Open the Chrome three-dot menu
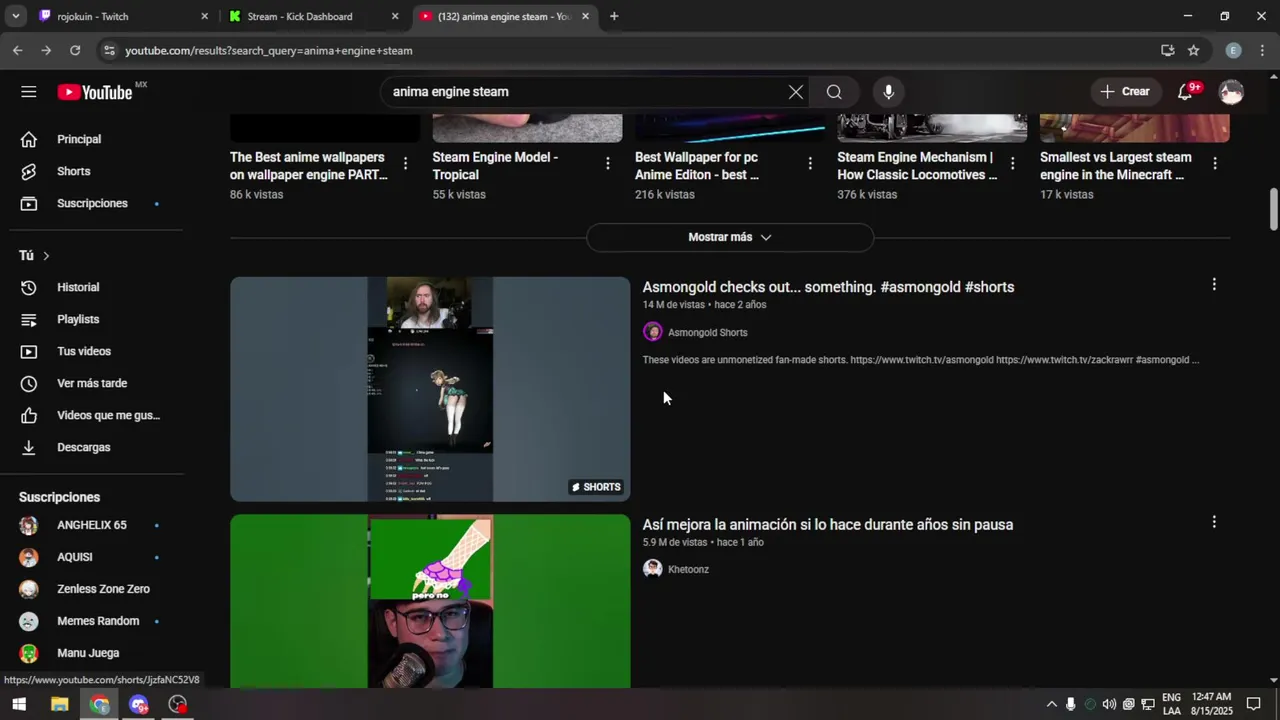This screenshot has width=1280, height=720. [1262, 50]
